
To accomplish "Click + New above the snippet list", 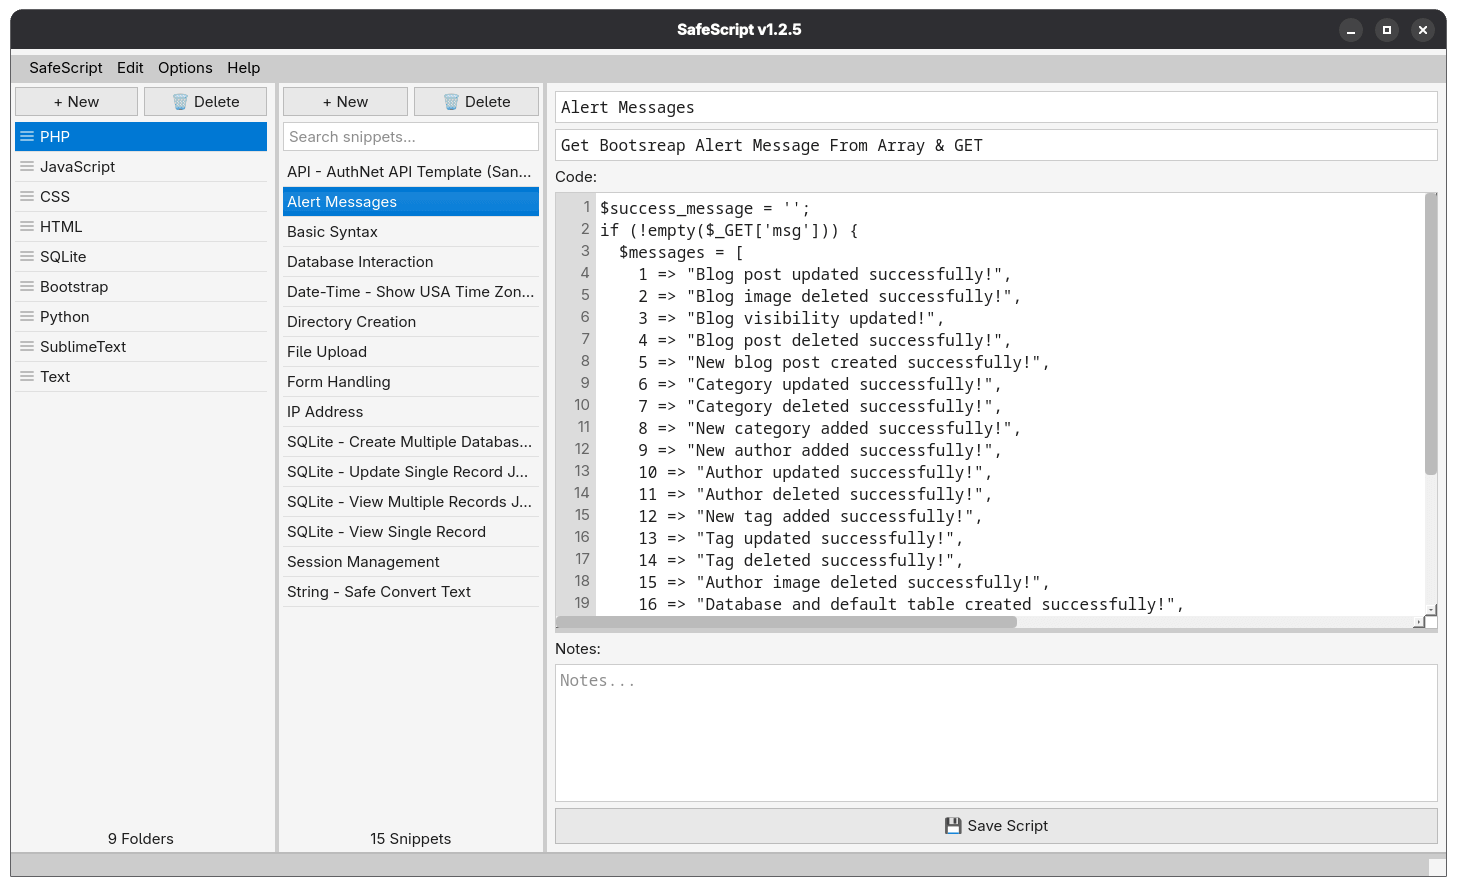I will click(345, 101).
